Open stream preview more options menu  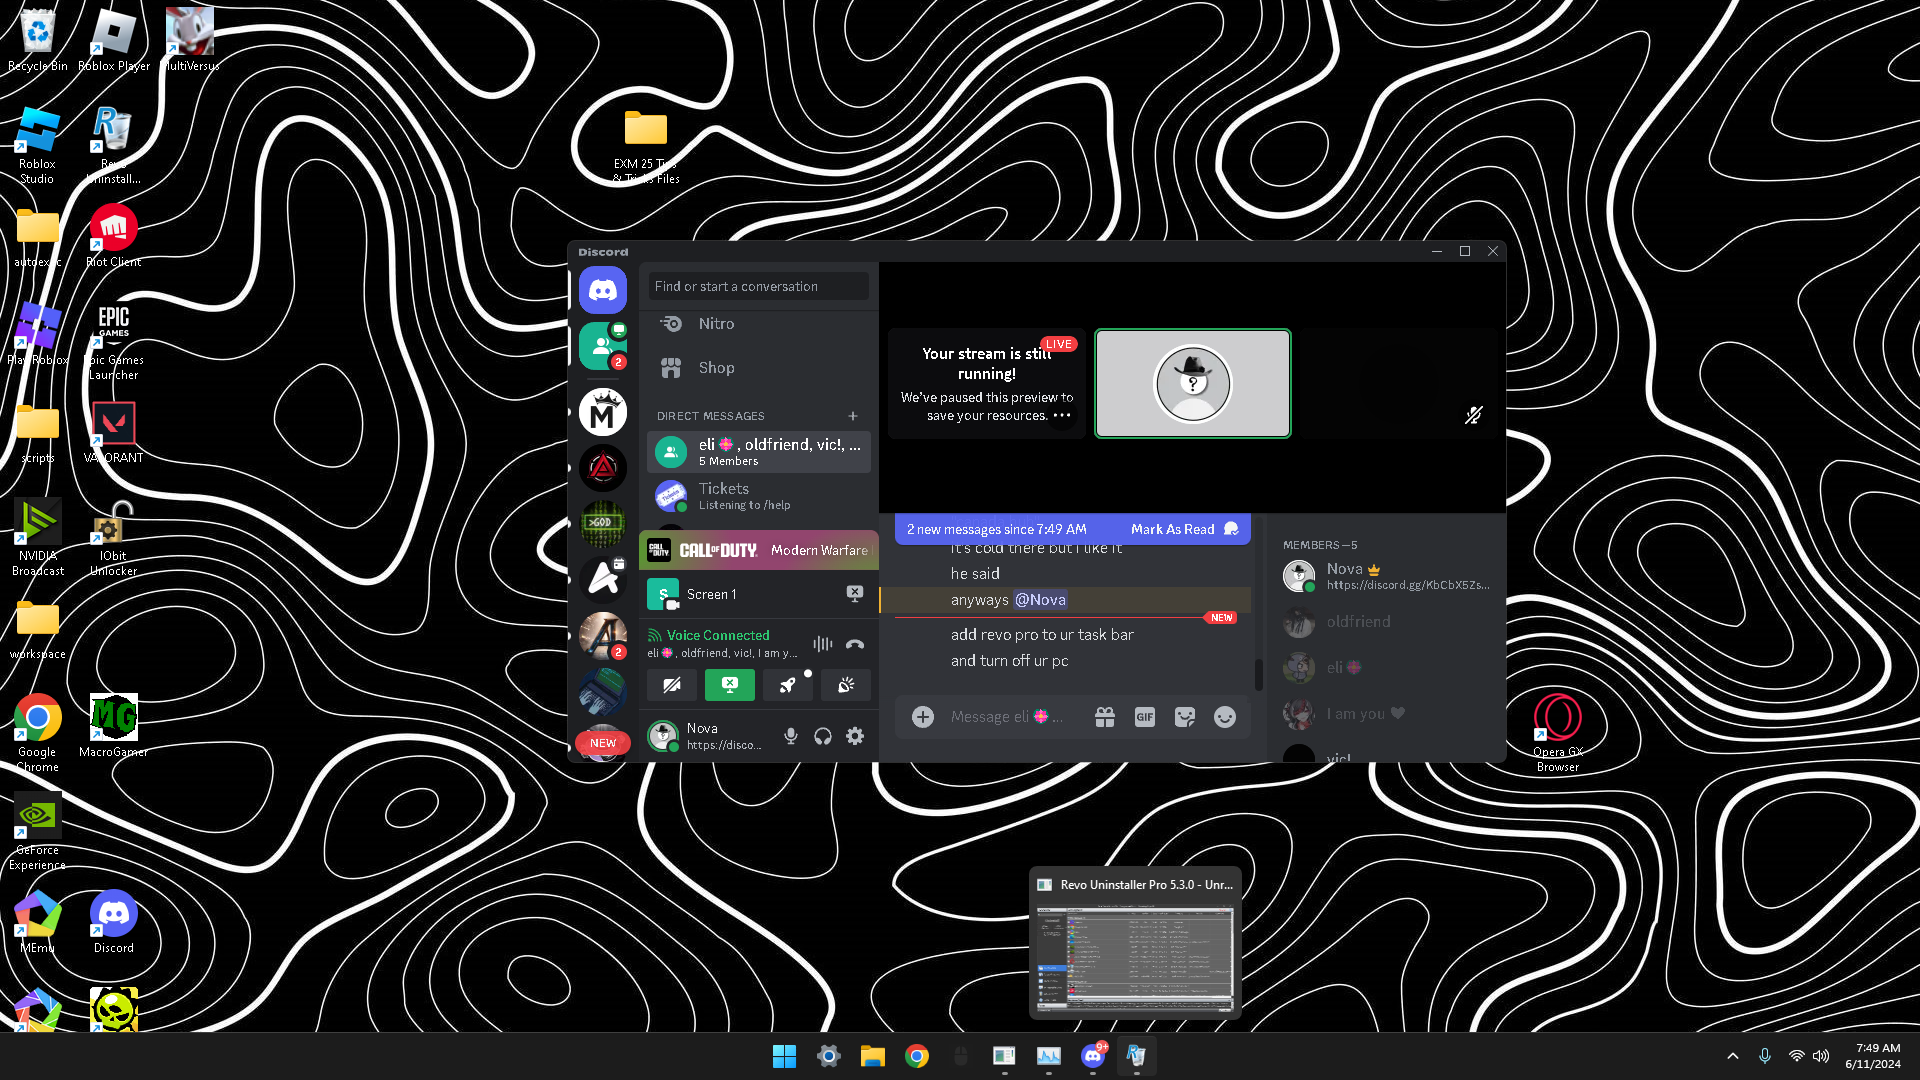[x=1062, y=415]
